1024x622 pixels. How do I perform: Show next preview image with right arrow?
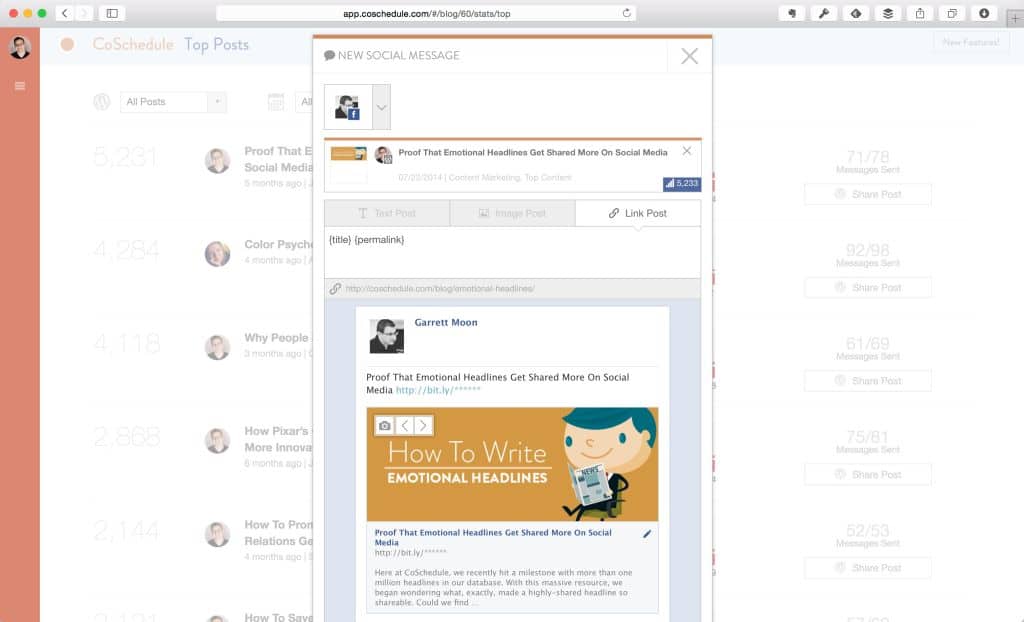tap(423, 425)
